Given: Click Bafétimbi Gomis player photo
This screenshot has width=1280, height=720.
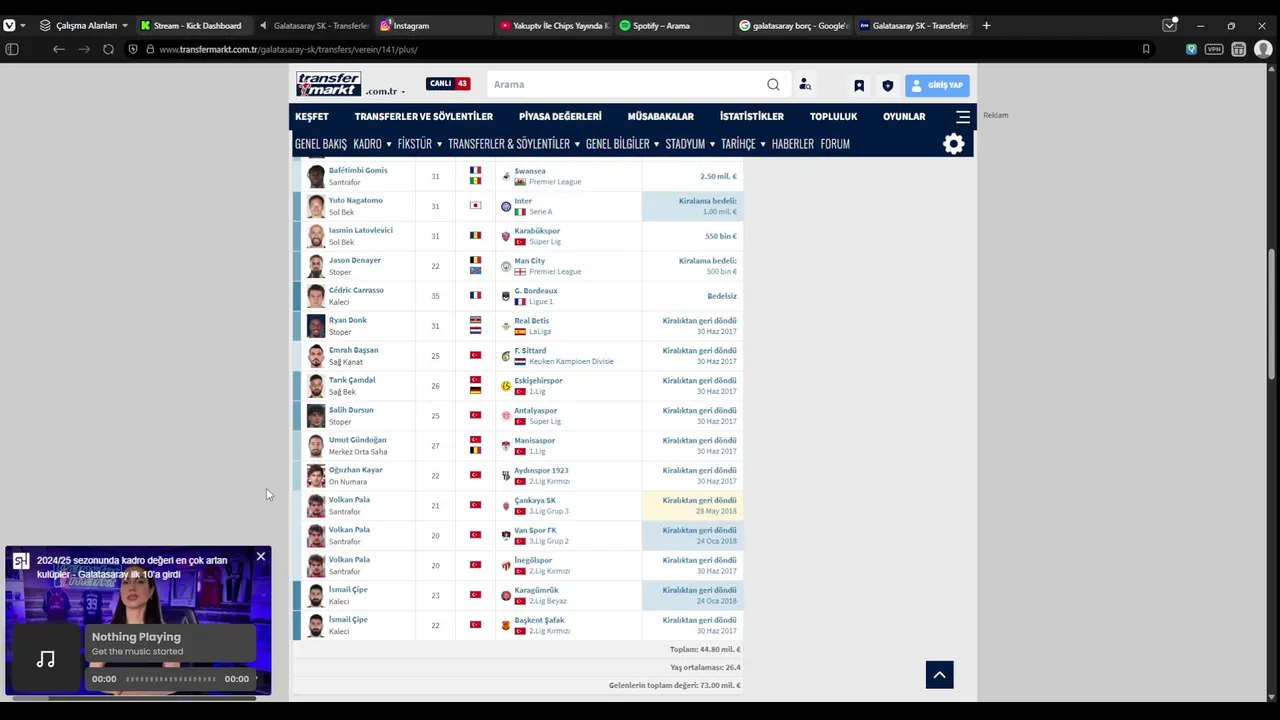Looking at the screenshot, I should tap(316, 176).
